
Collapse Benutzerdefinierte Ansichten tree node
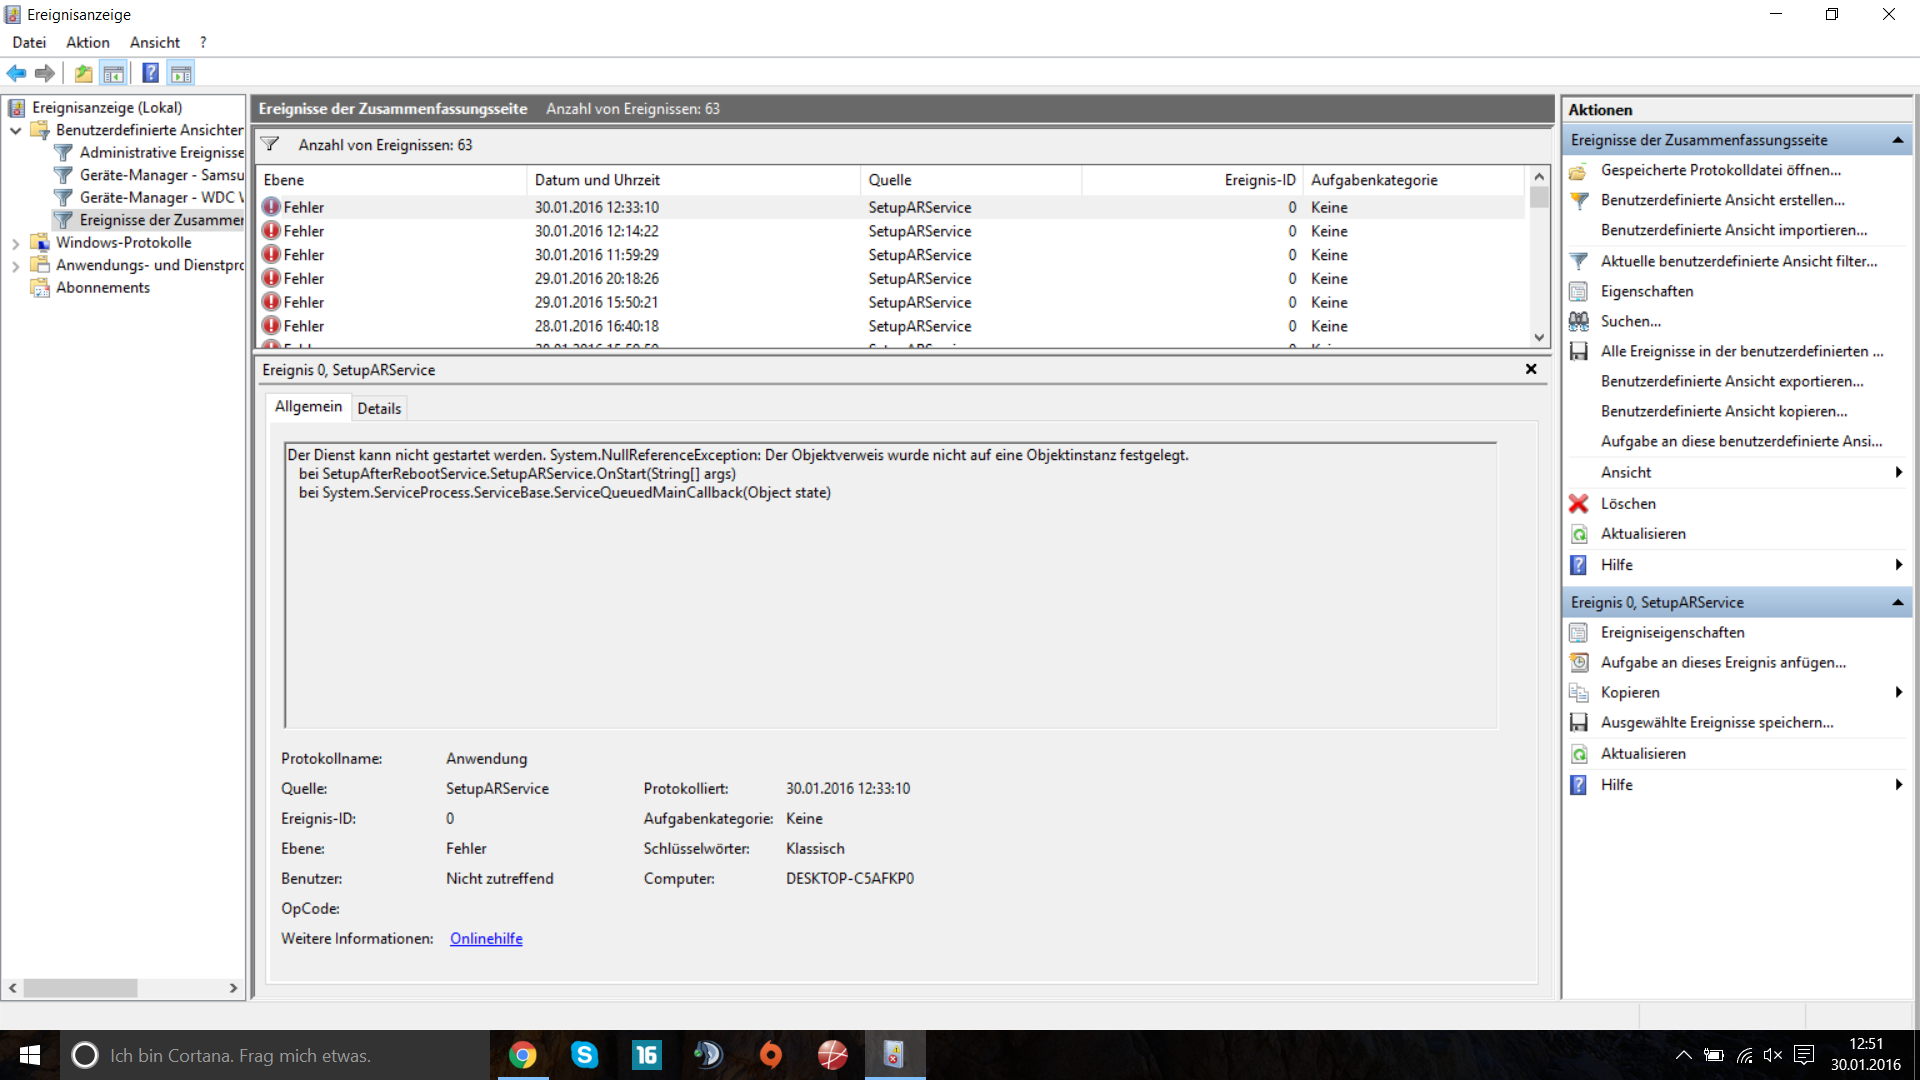[15, 130]
